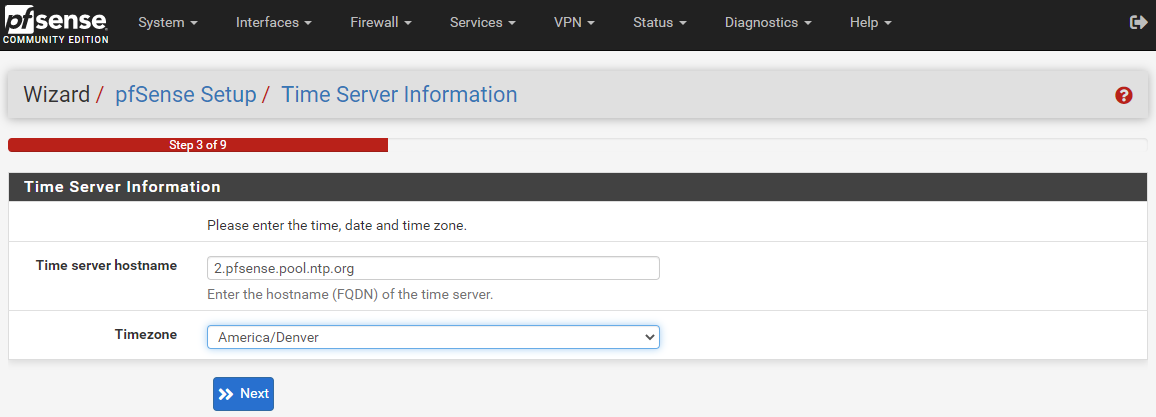Open the Firewall menu
Image resolution: width=1156 pixels, height=417 pixels.
(380, 23)
